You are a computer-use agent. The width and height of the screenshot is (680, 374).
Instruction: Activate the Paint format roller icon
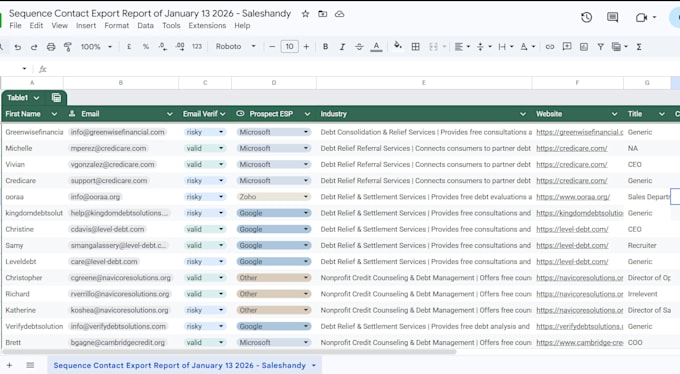(68, 47)
